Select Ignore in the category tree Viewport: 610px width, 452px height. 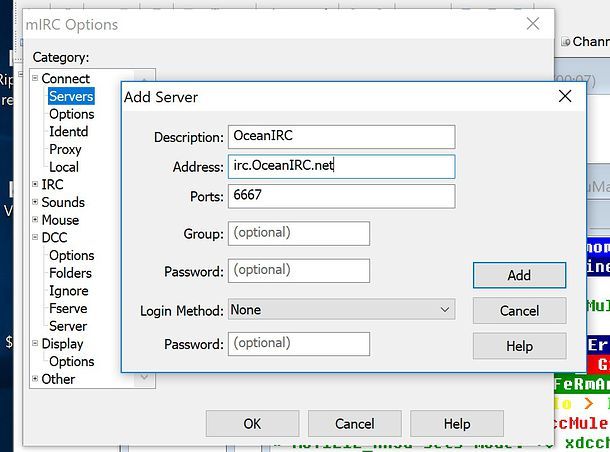point(69,291)
